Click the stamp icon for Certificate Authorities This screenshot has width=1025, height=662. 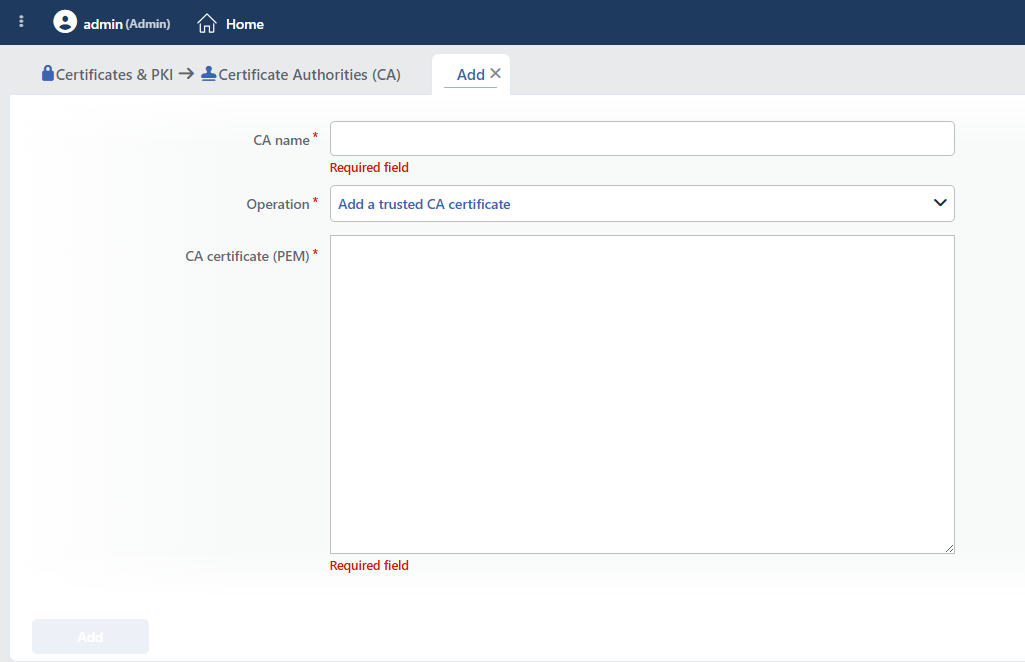pos(209,74)
